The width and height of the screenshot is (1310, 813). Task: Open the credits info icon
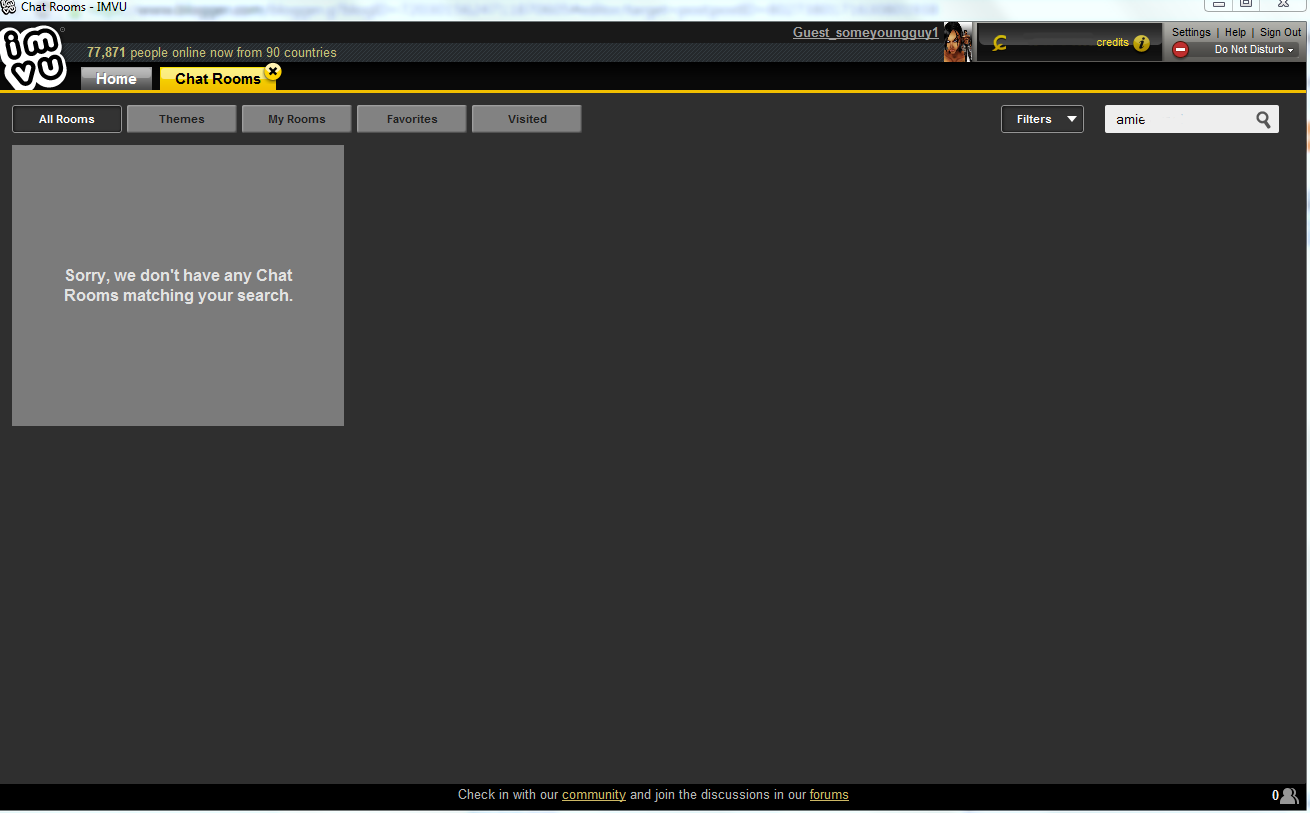coord(1141,43)
